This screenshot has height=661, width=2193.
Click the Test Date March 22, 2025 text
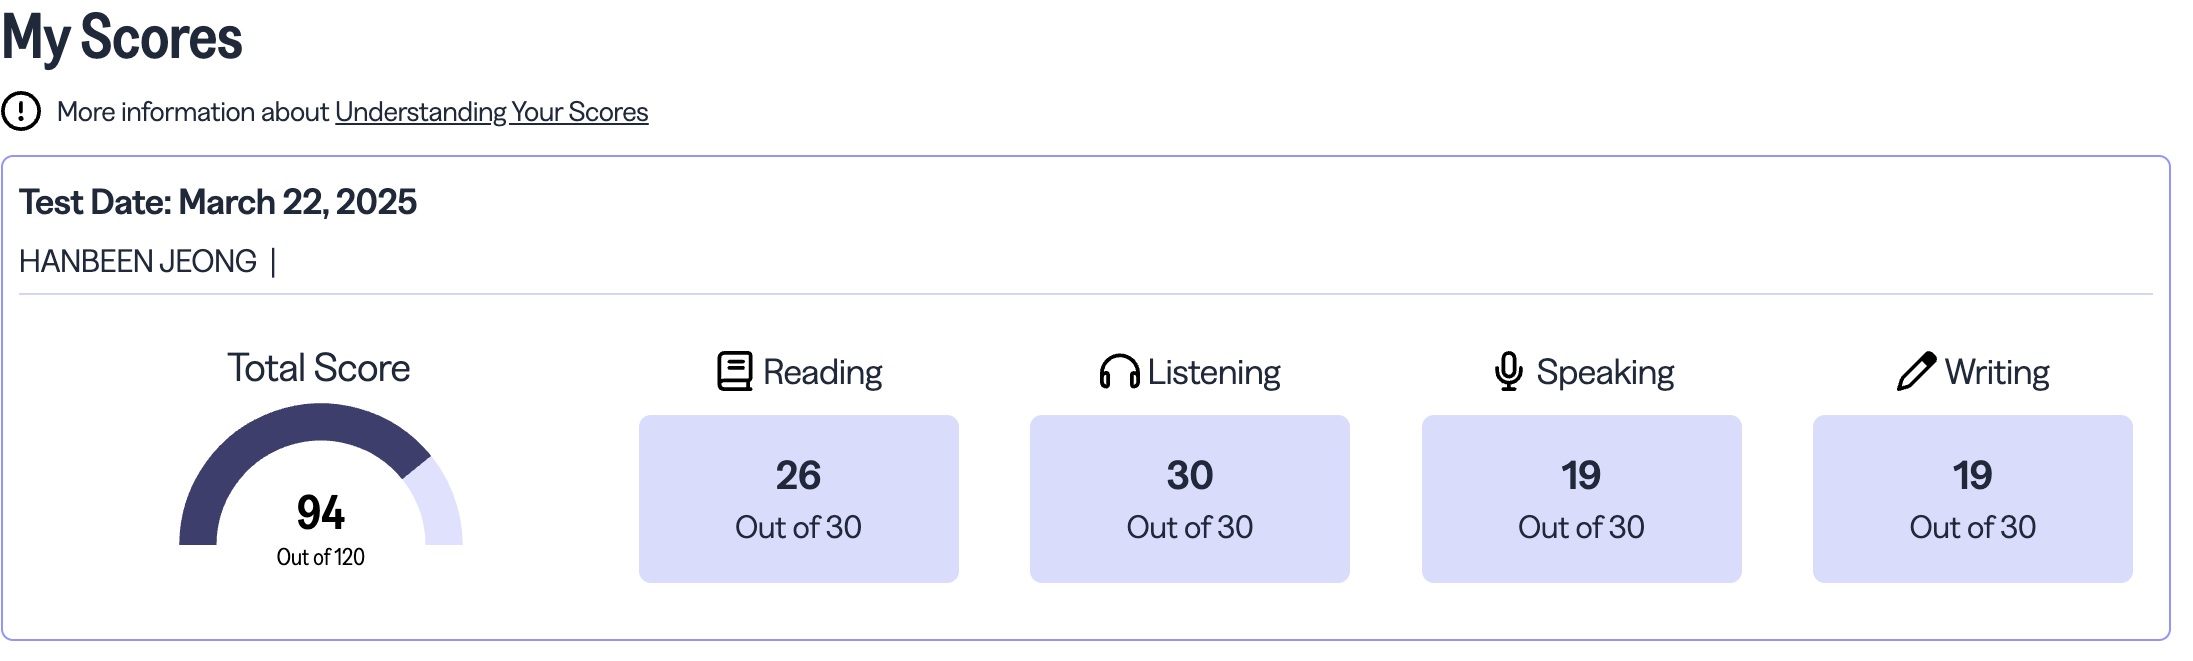point(218,202)
